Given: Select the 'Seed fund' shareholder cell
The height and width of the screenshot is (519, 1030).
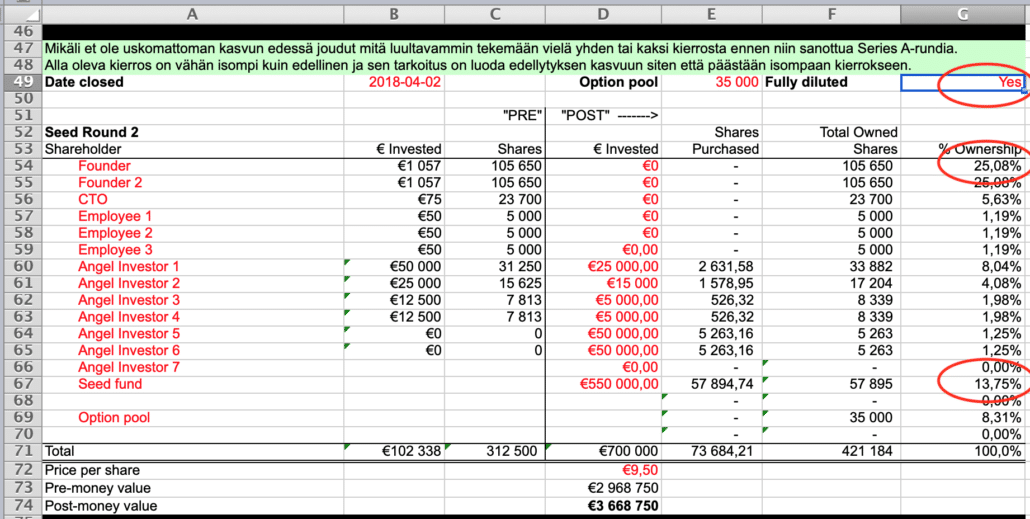Looking at the screenshot, I should pos(192,384).
